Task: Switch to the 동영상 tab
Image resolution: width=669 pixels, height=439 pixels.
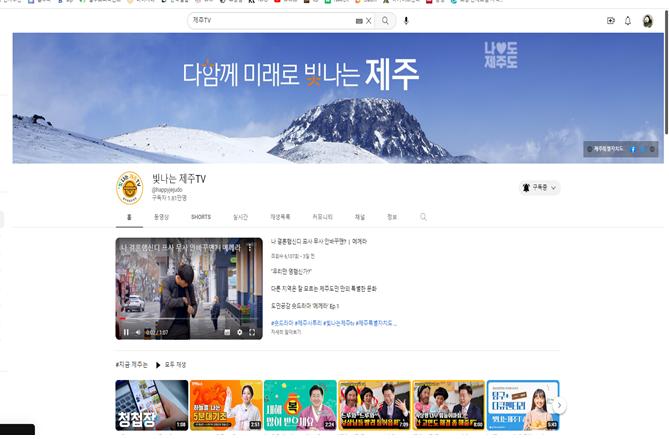Action: point(161,217)
